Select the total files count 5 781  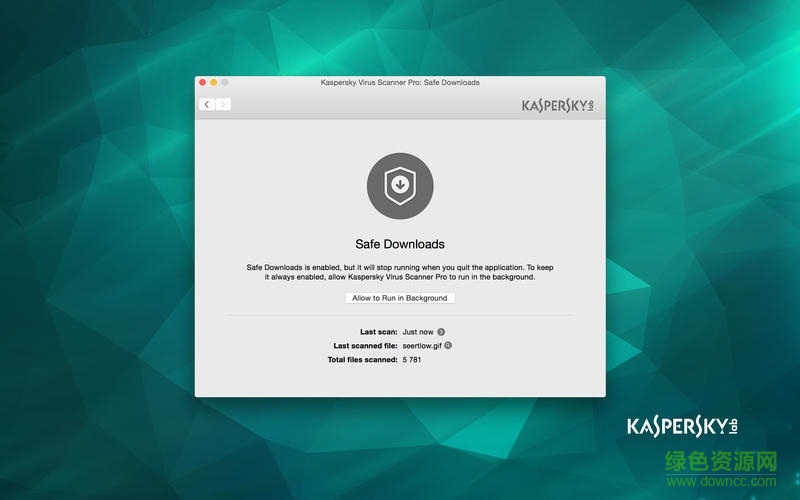pyautogui.click(x=412, y=359)
